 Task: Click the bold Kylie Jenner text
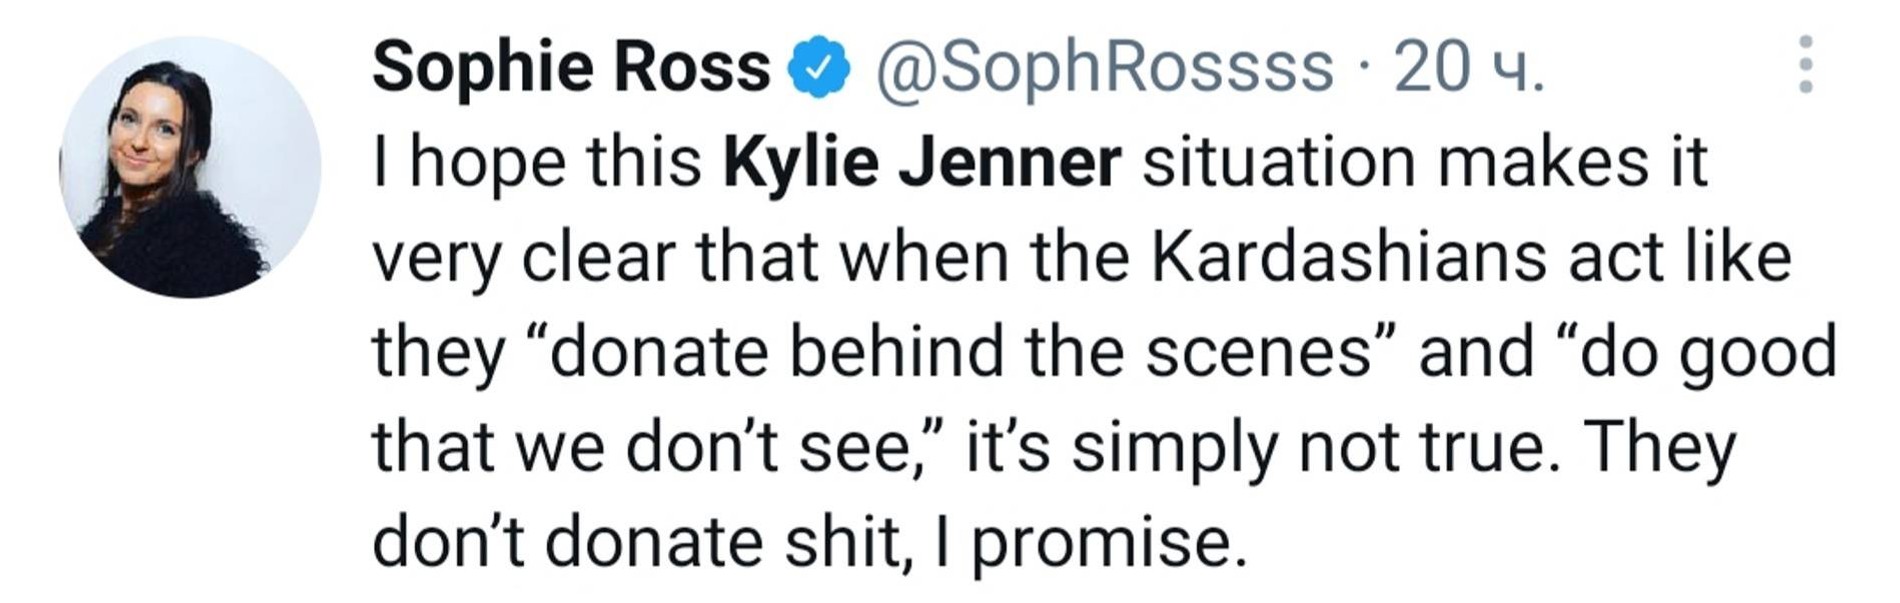921,162
